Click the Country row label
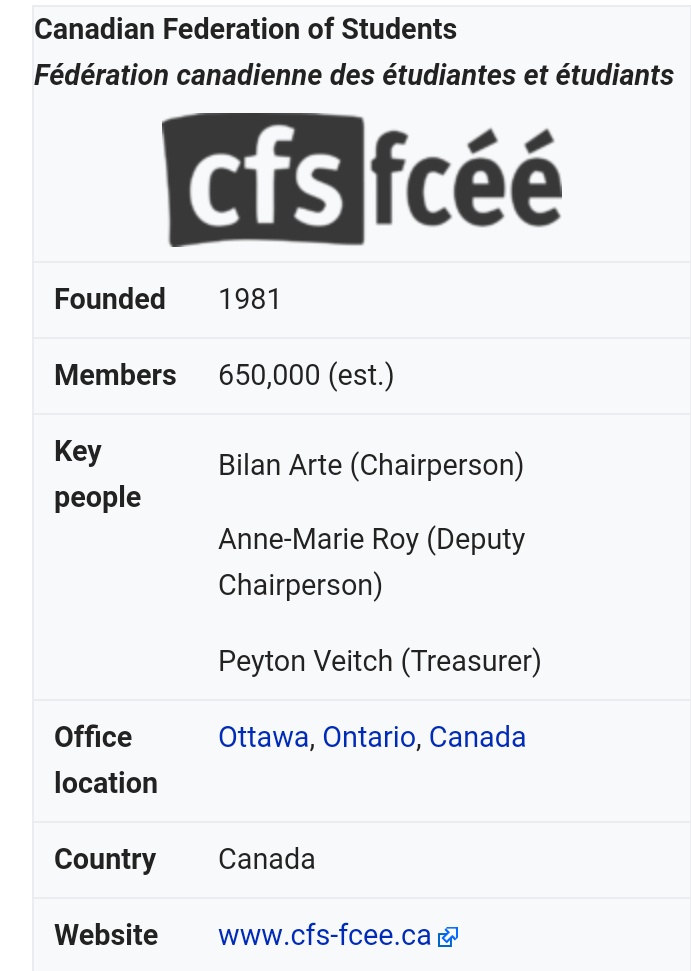This screenshot has height=971, width=691. [x=105, y=859]
